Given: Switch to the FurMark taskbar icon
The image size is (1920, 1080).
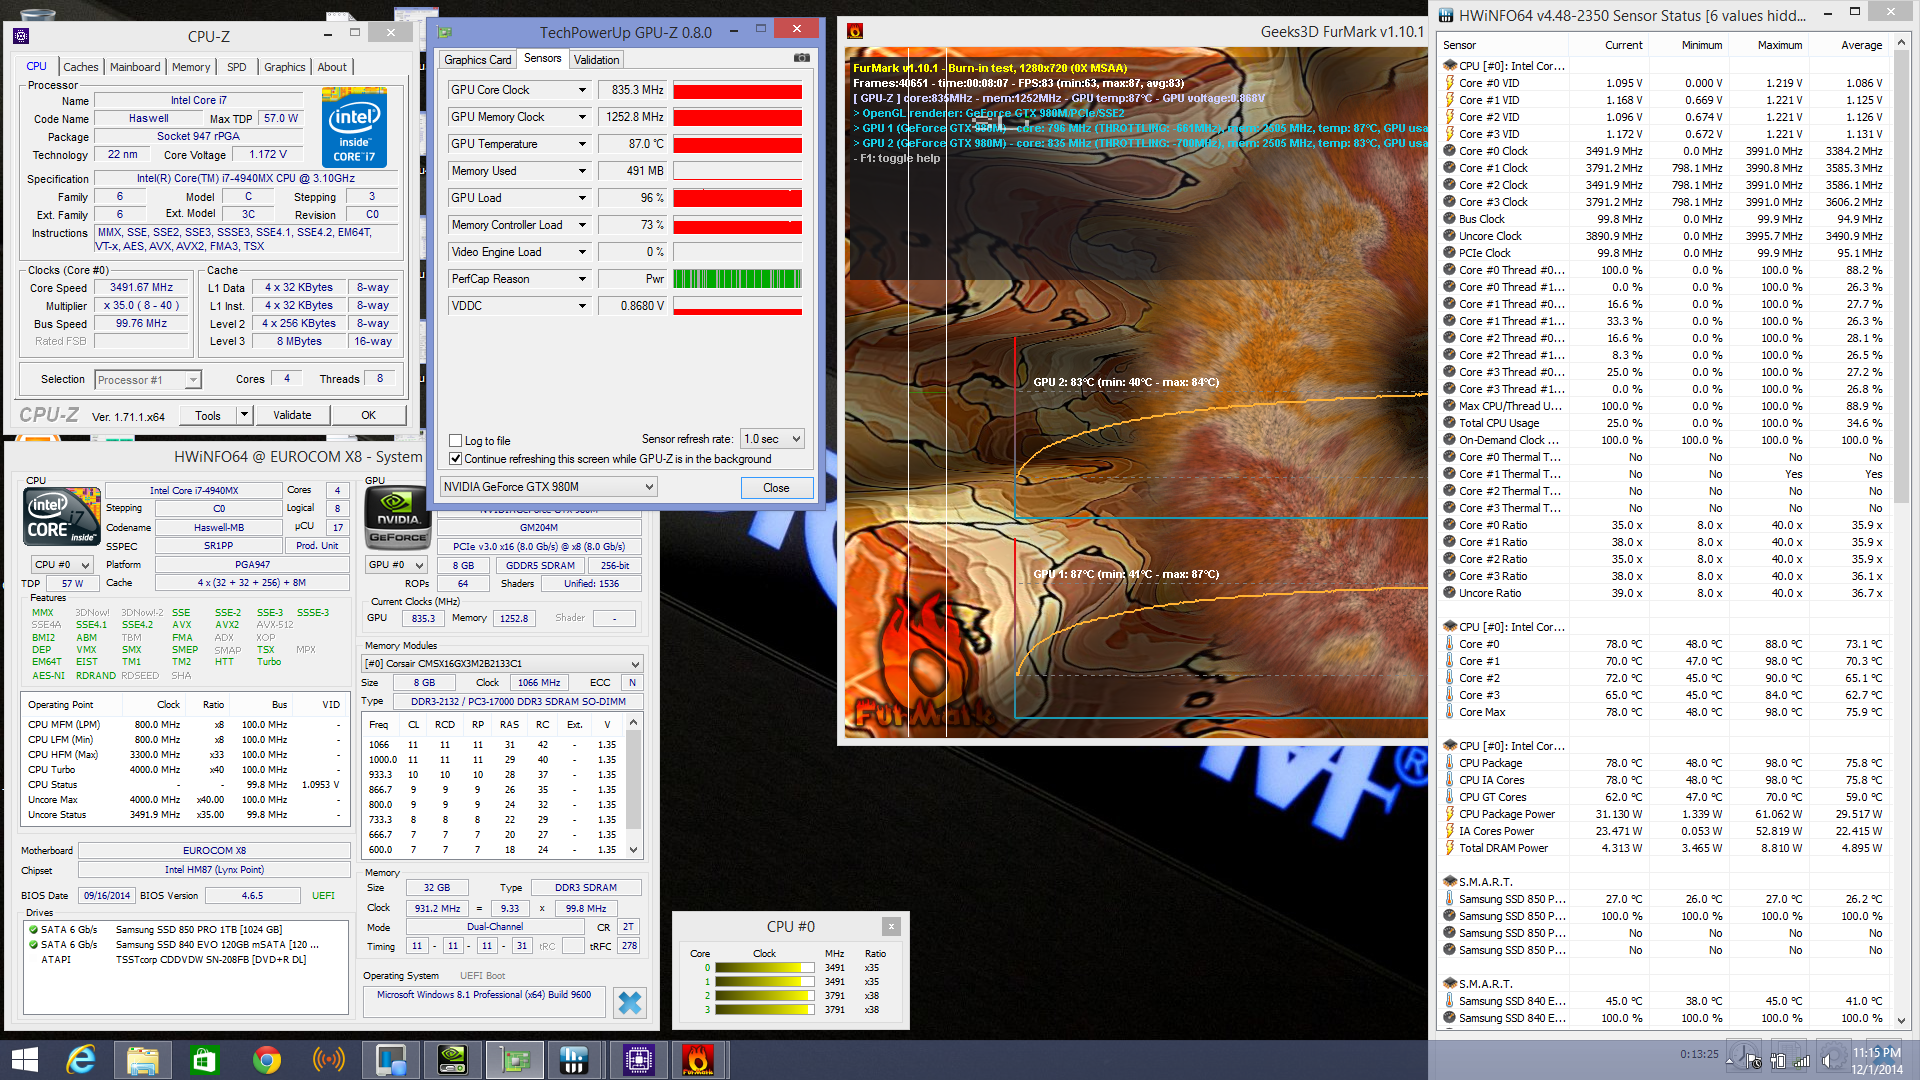Looking at the screenshot, I should tap(698, 1059).
